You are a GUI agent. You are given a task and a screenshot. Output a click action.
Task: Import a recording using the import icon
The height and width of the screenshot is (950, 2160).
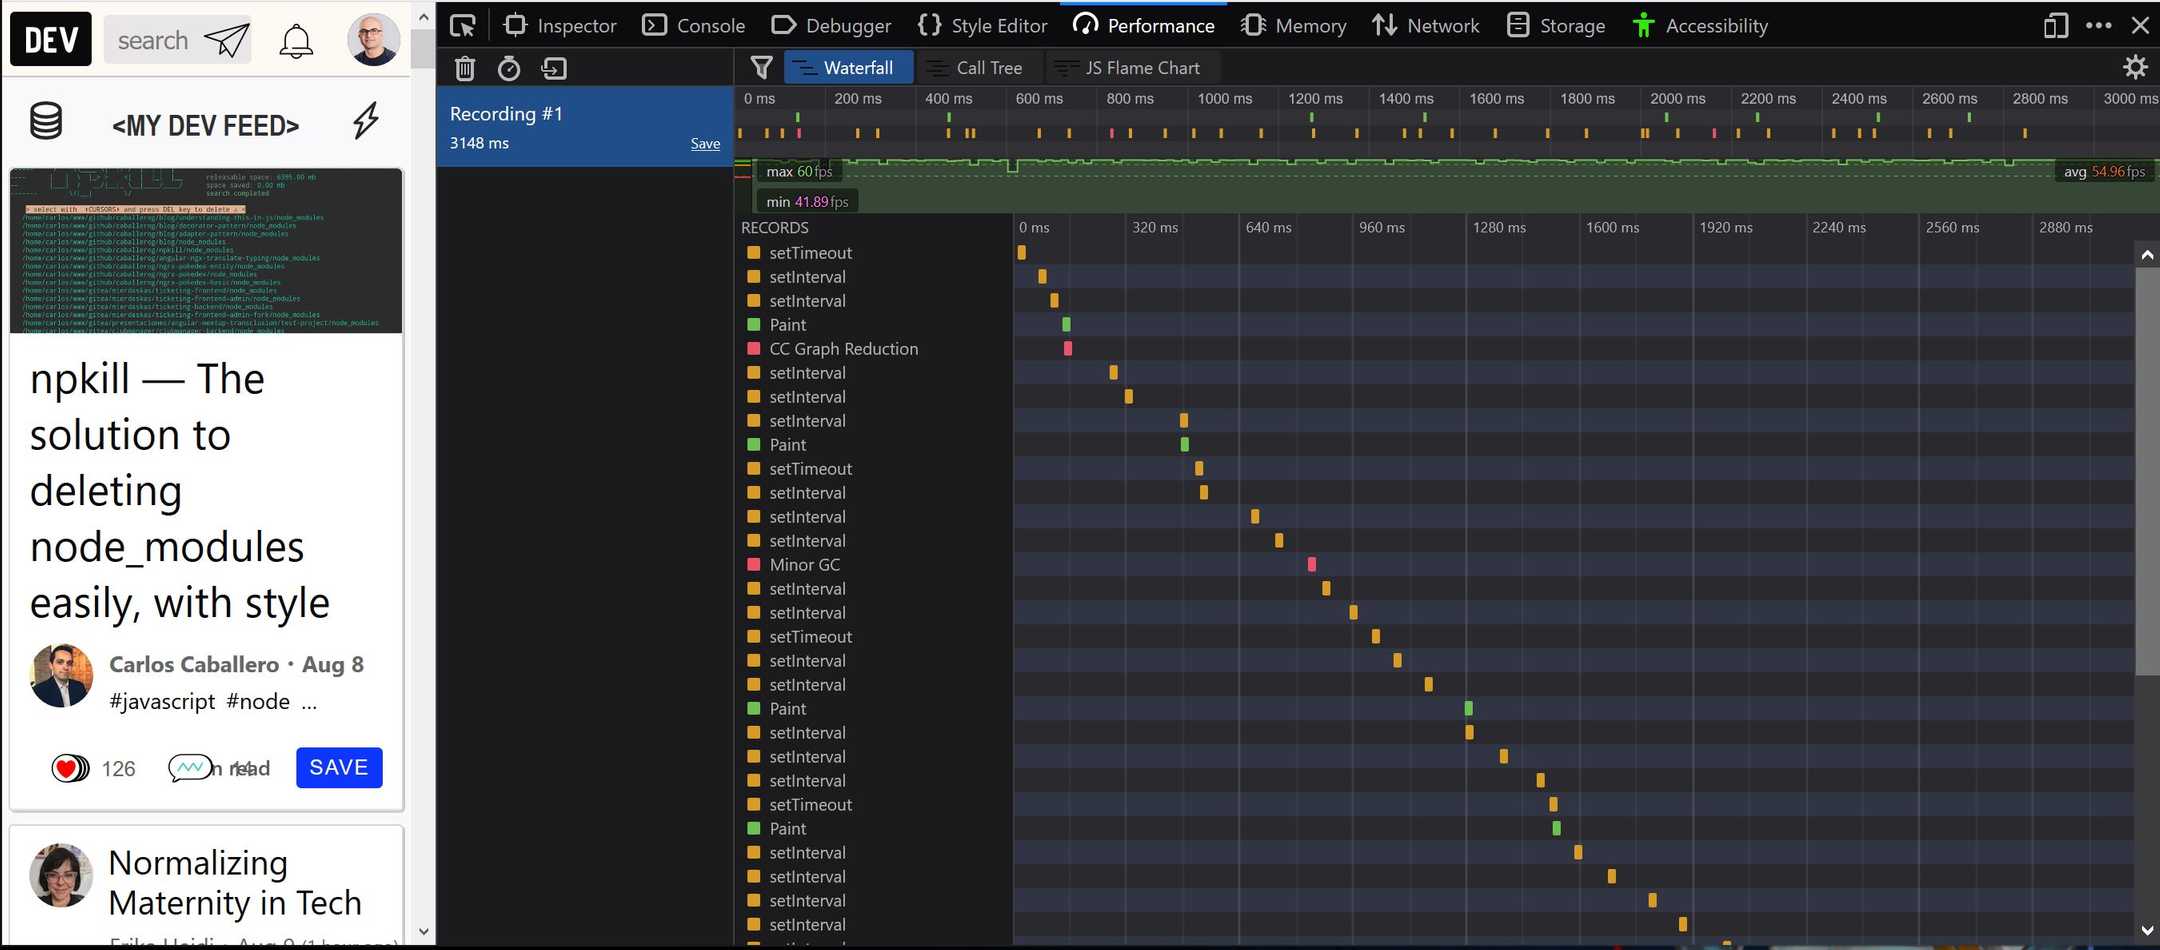(554, 69)
